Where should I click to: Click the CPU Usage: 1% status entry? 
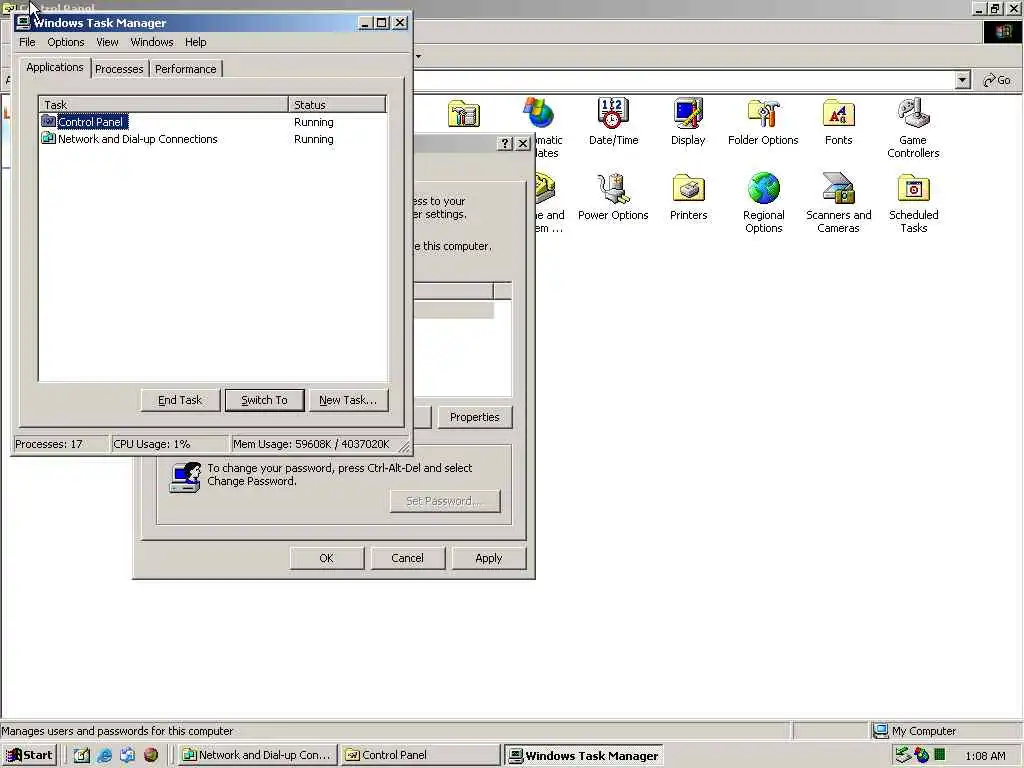[170, 444]
